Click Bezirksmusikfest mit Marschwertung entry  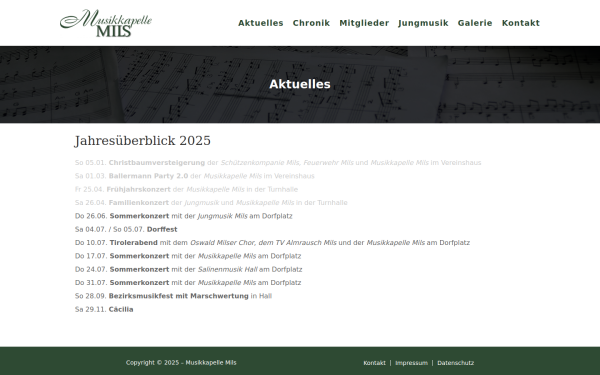pyautogui.click(x=173, y=296)
